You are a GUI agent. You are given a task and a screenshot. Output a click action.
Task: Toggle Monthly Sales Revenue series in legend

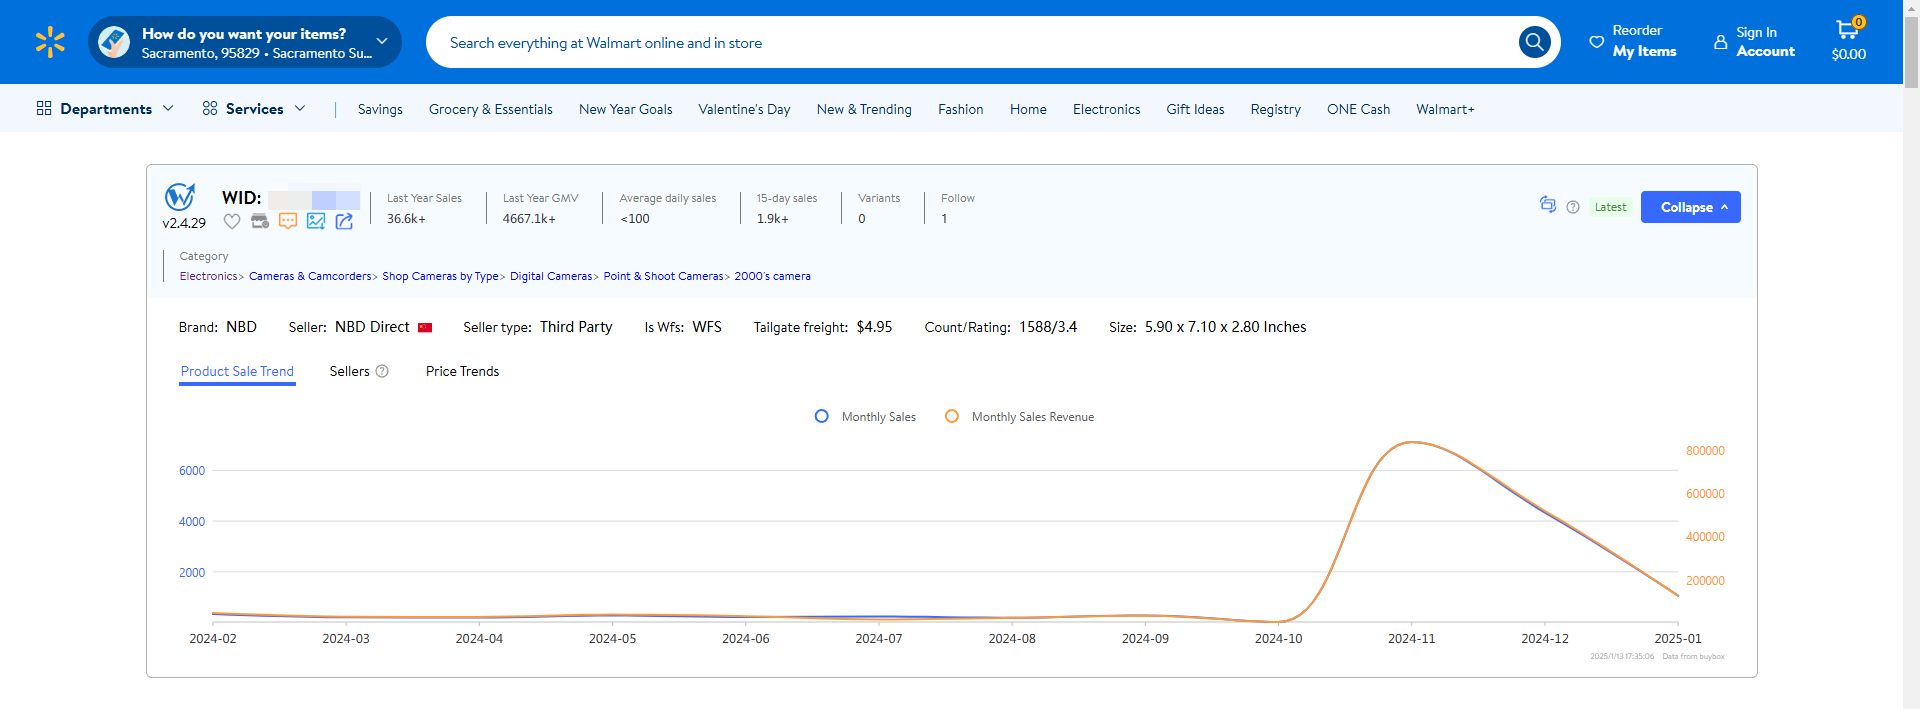(x=1019, y=417)
